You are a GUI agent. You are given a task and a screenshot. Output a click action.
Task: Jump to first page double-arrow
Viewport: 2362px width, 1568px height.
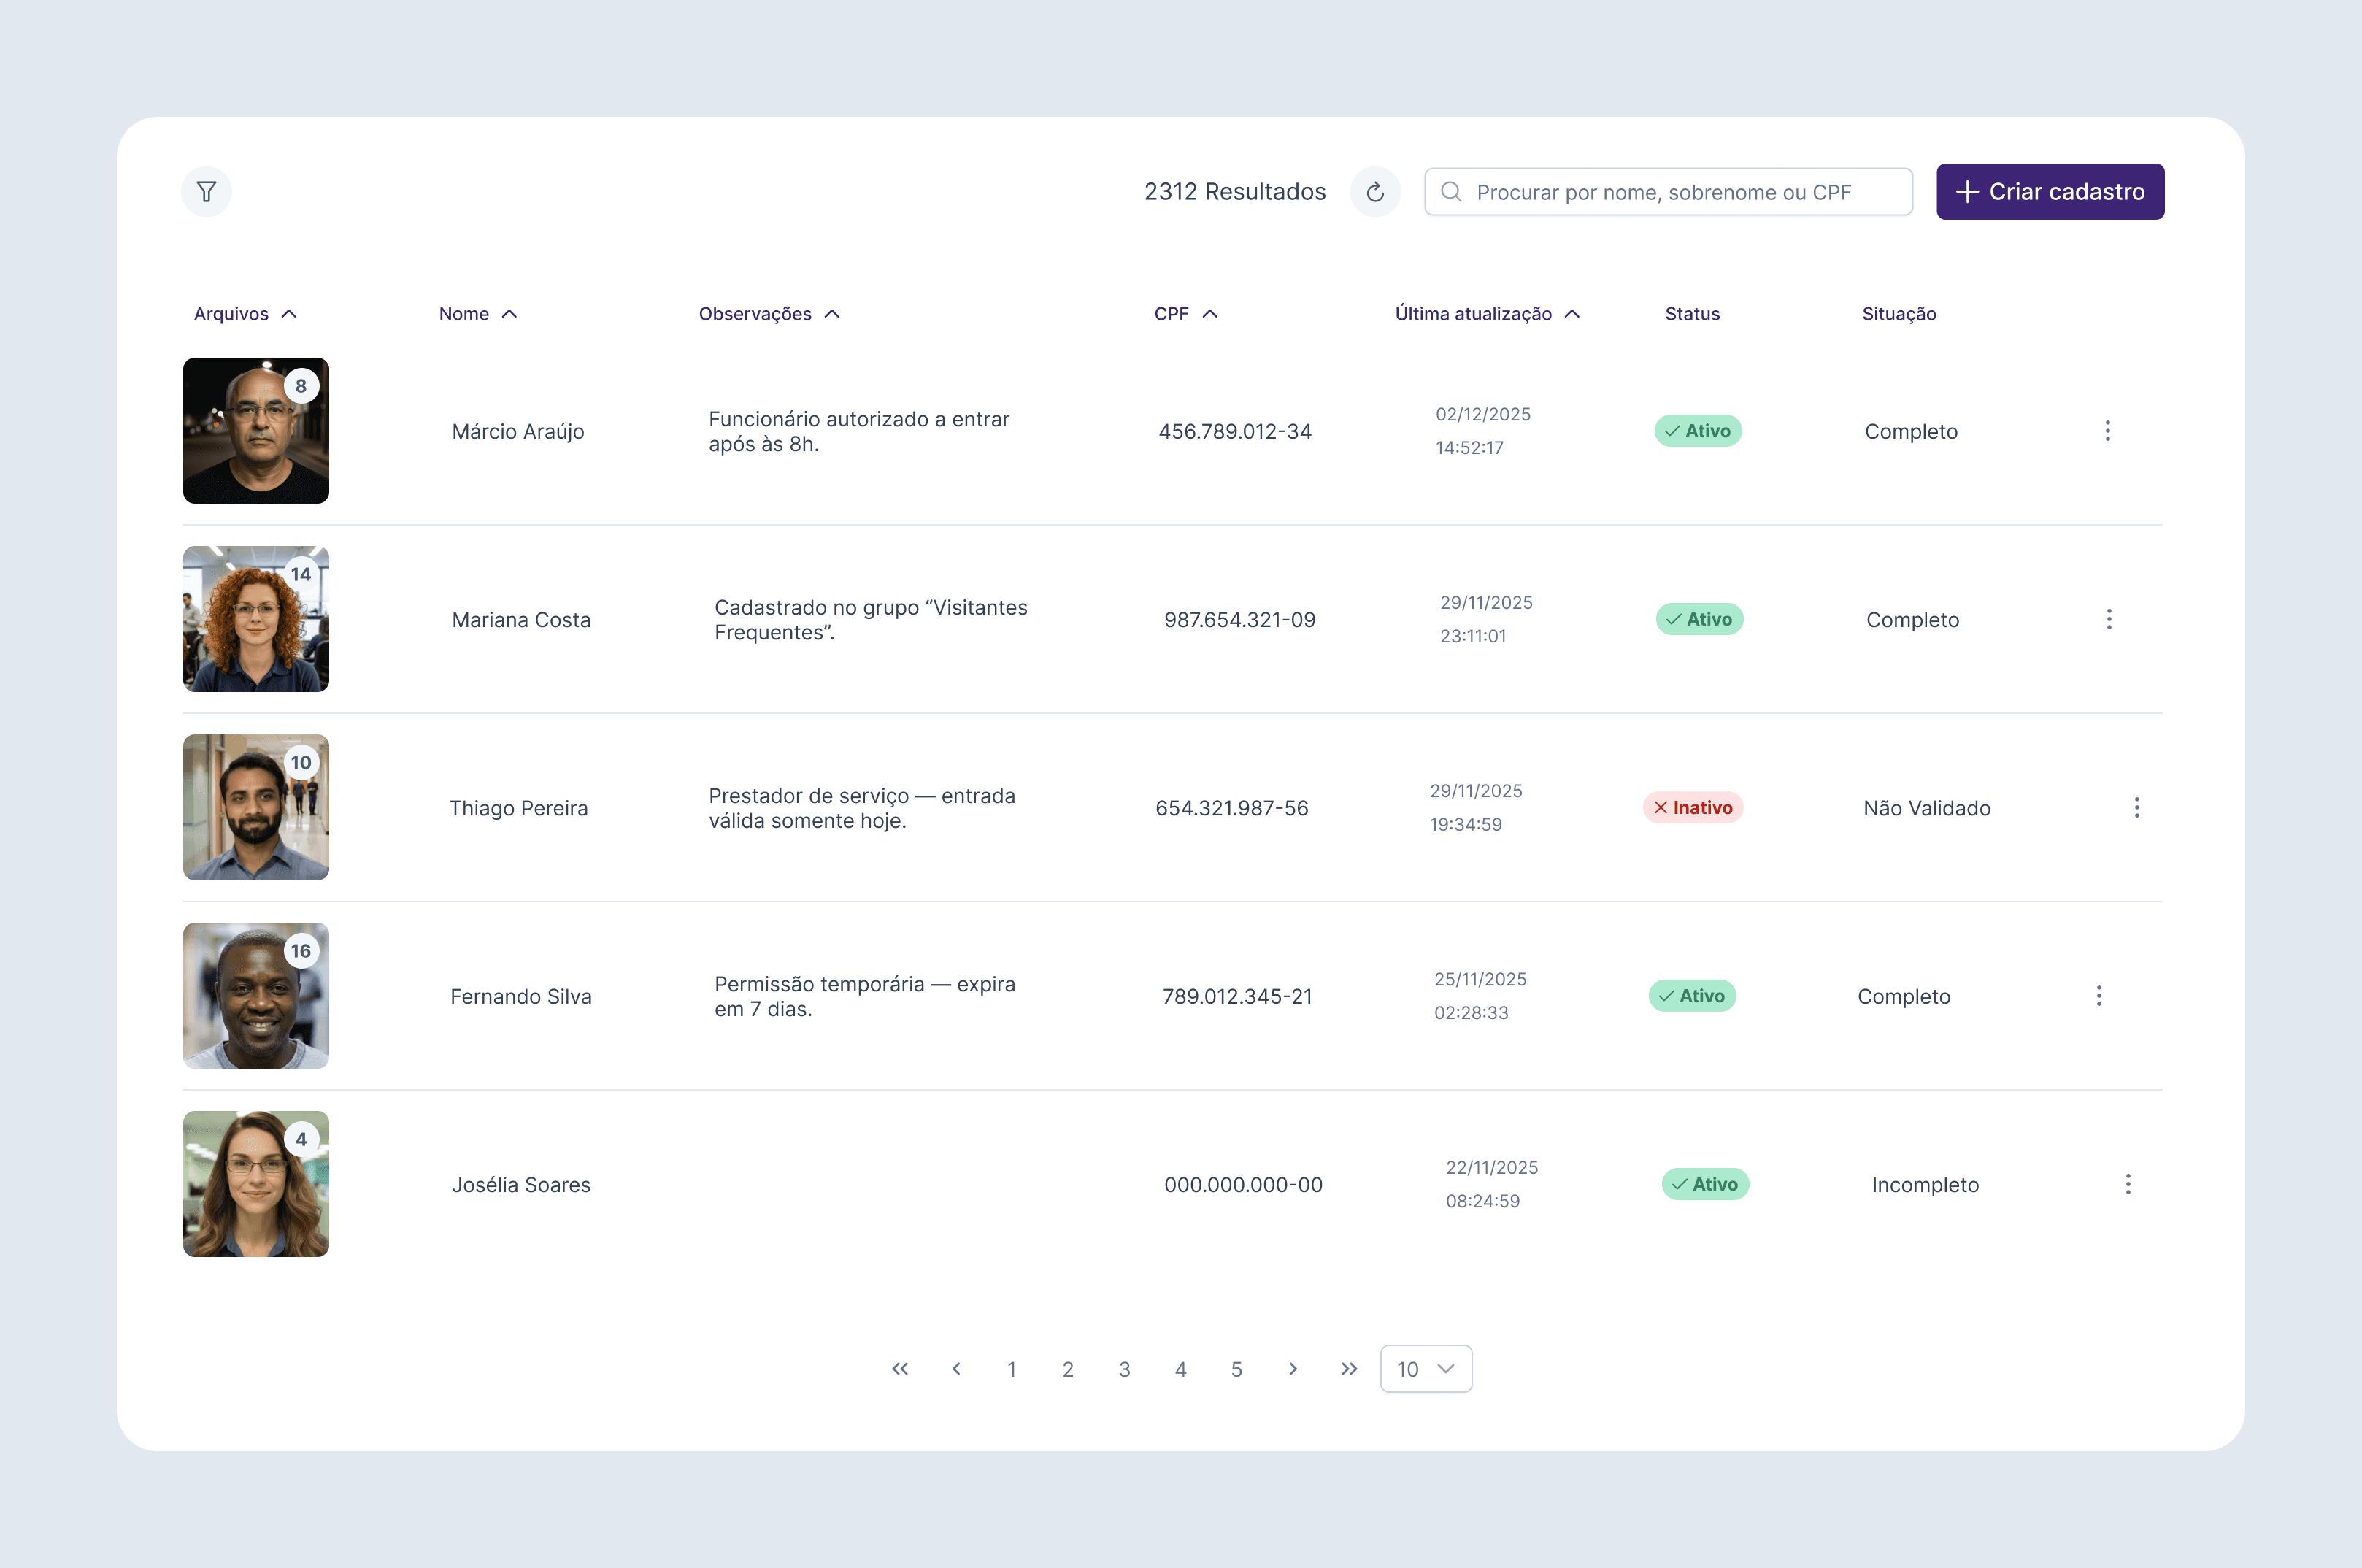tap(900, 1369)
